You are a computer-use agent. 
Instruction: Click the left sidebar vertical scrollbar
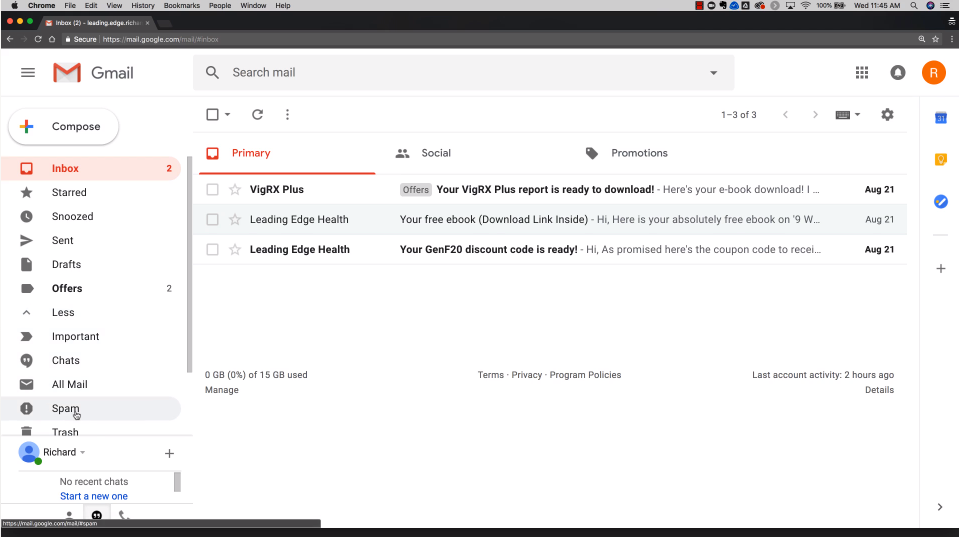point(189,264)
